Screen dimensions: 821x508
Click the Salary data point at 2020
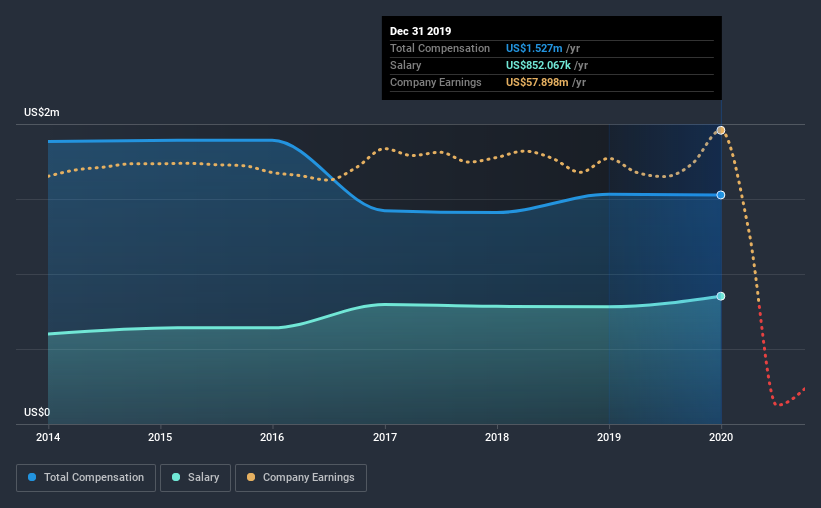coord(721,296)
